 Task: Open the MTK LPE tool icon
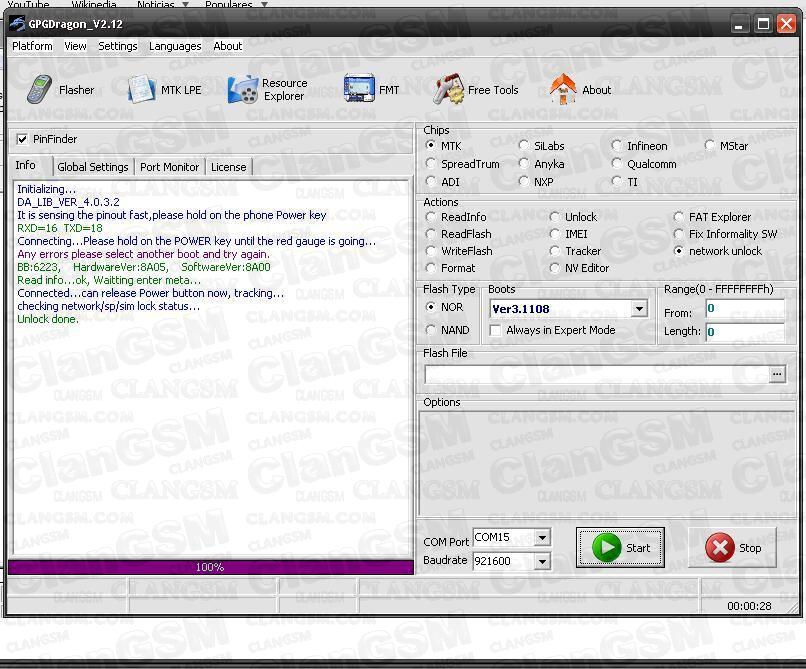[141, 89]
